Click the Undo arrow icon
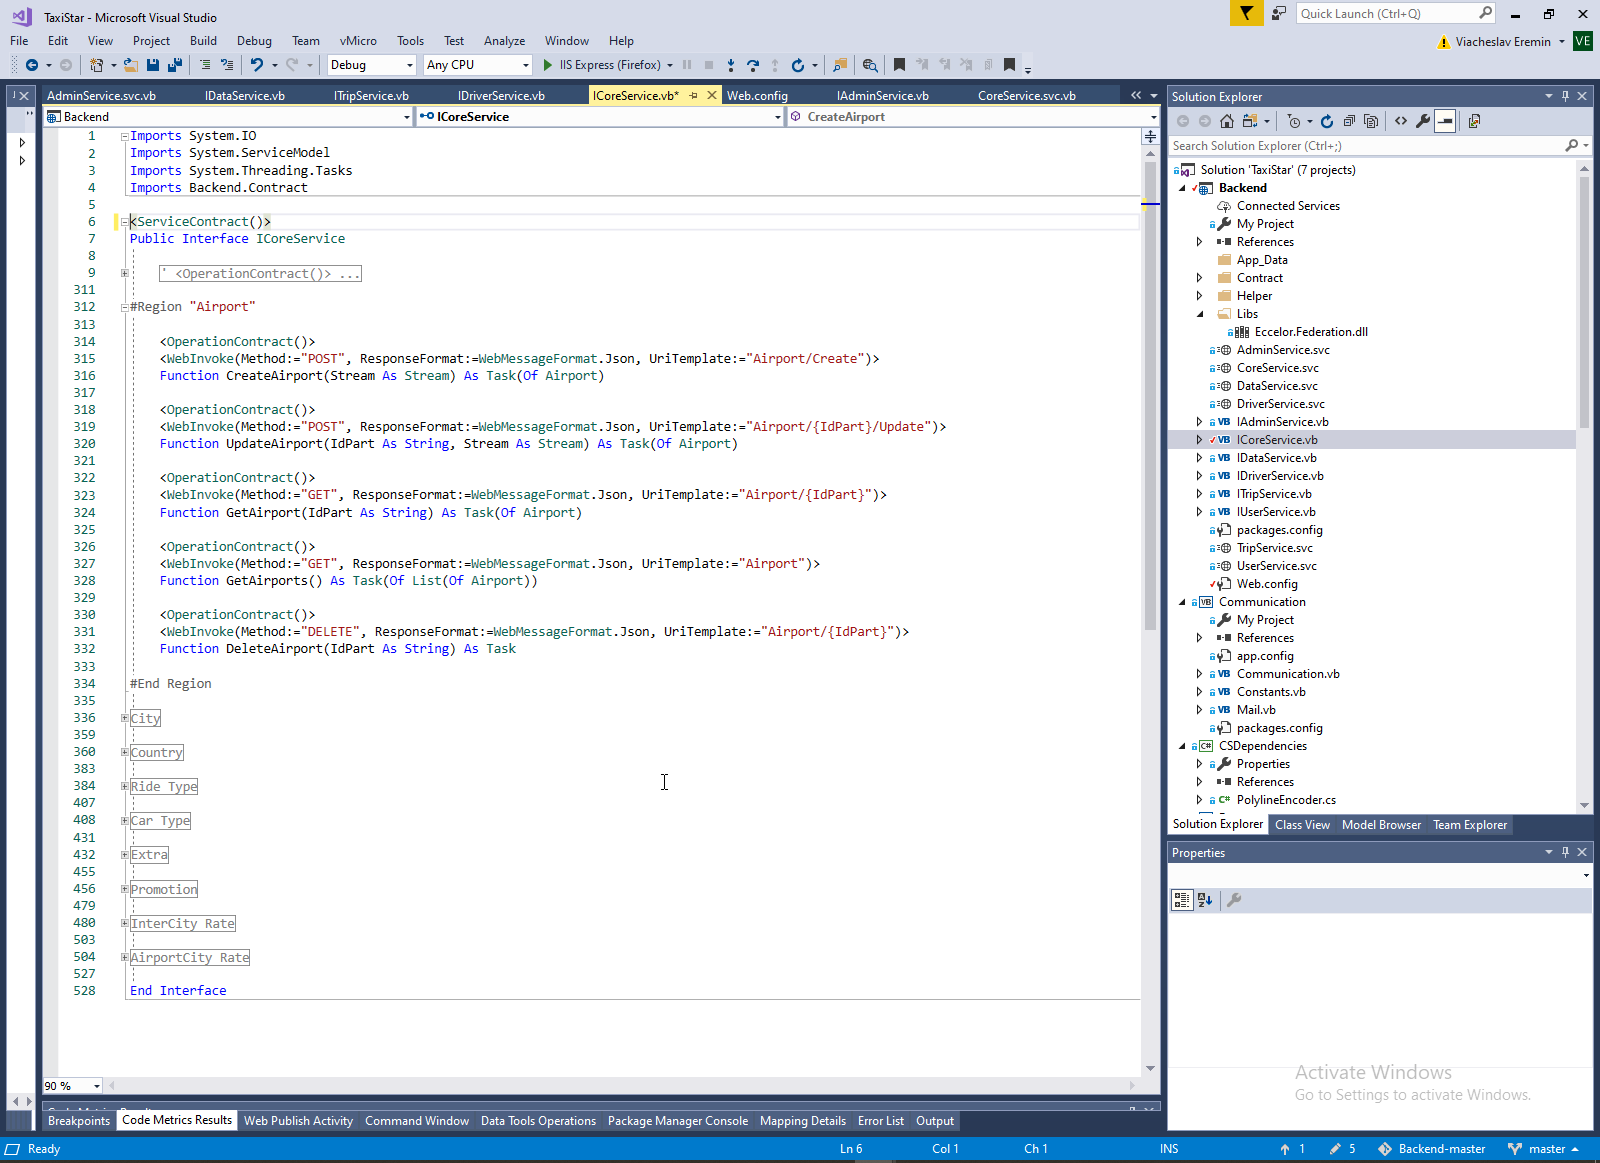The height and width of the screenshot is (1163, 1600). click(x=257, y=65)
